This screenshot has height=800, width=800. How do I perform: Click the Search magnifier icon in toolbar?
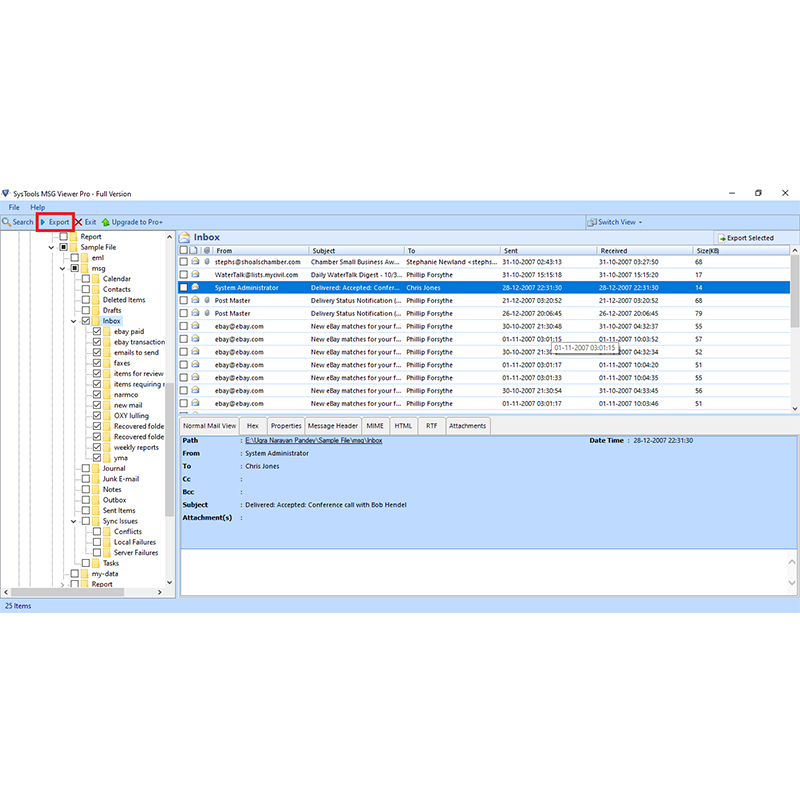click(7, 222)
